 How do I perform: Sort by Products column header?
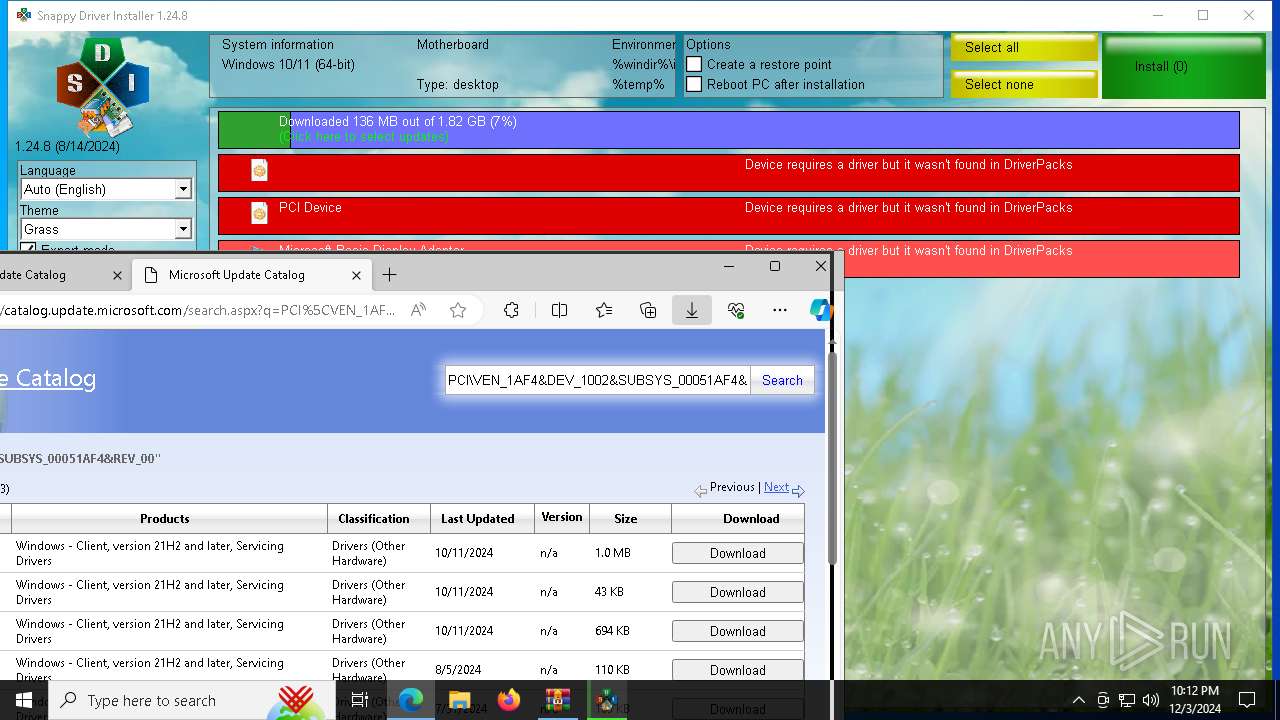(x=165, y=518)
